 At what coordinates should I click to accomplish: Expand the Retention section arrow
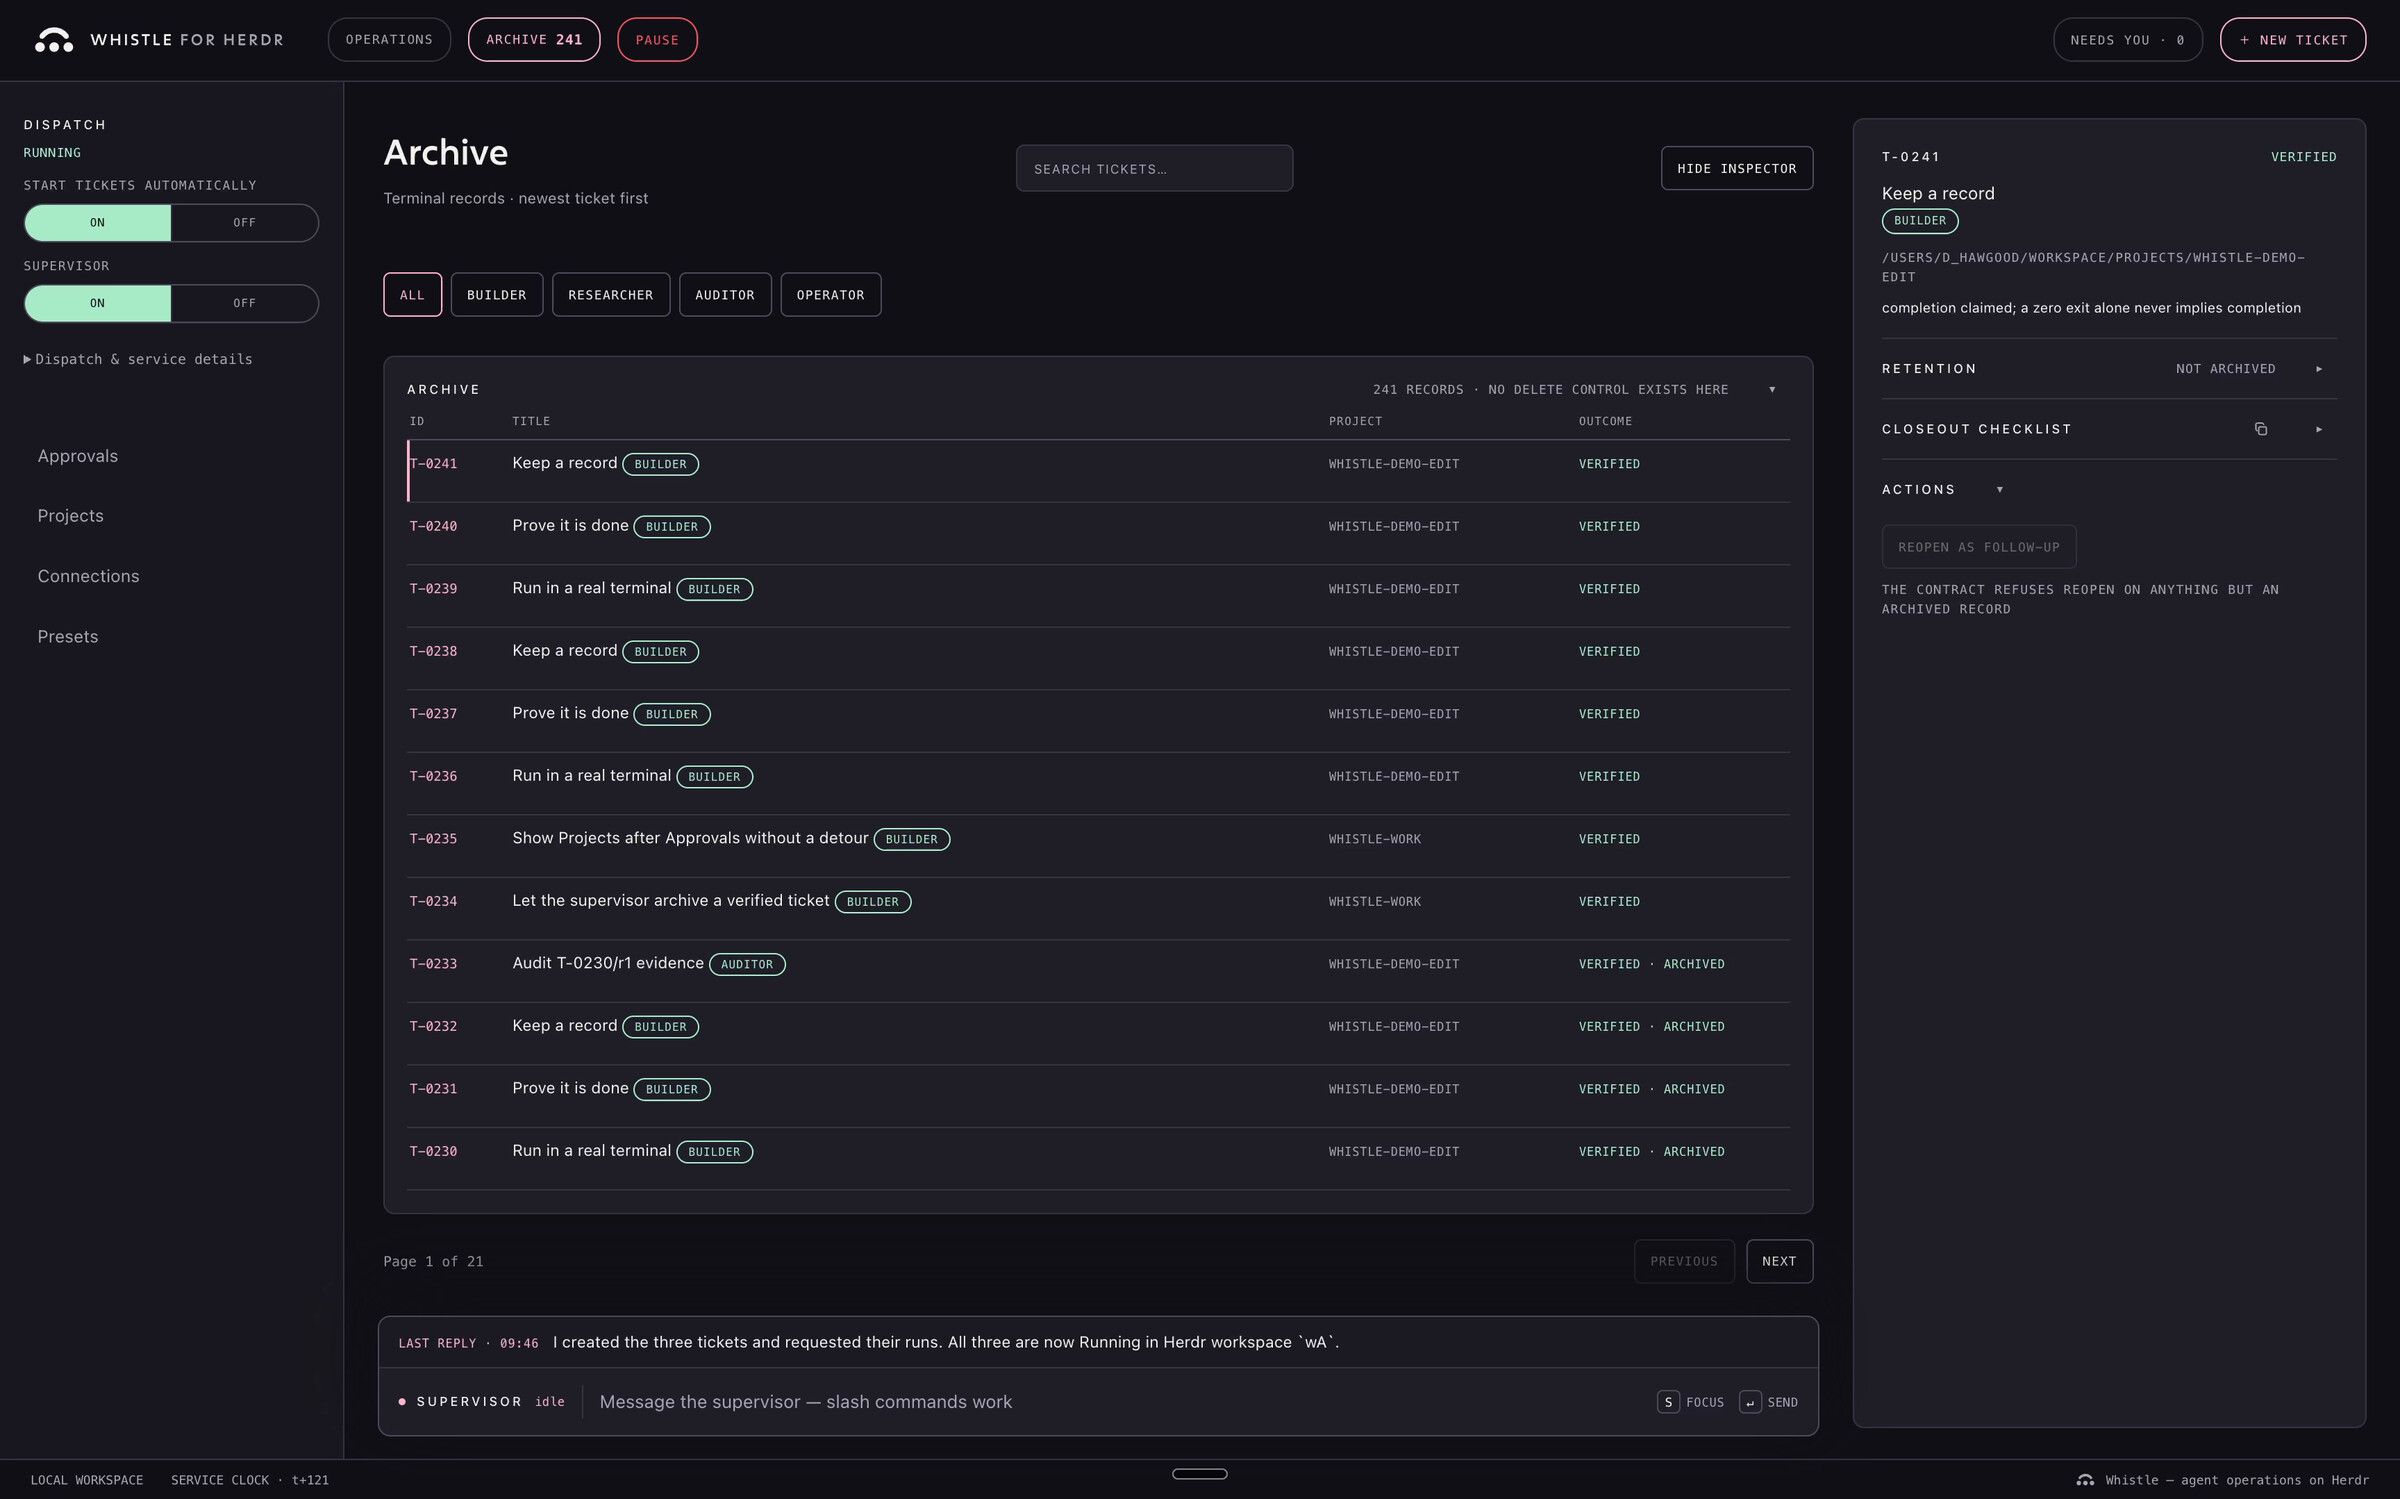pos(2319,369)
